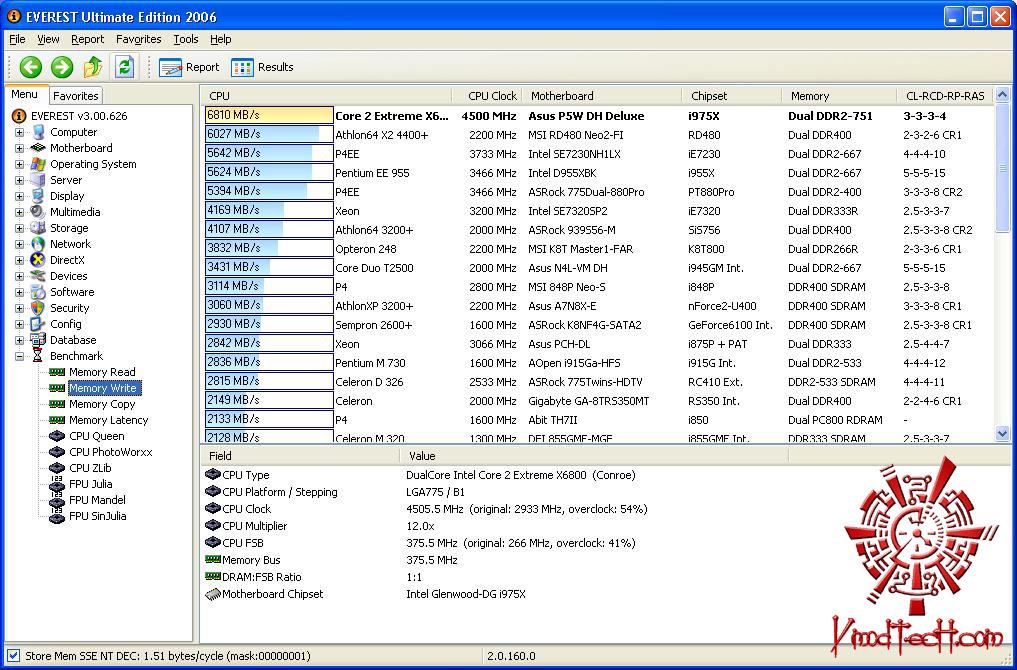
Task: Click the Memory Read module icon
Action: click(57, 372)
